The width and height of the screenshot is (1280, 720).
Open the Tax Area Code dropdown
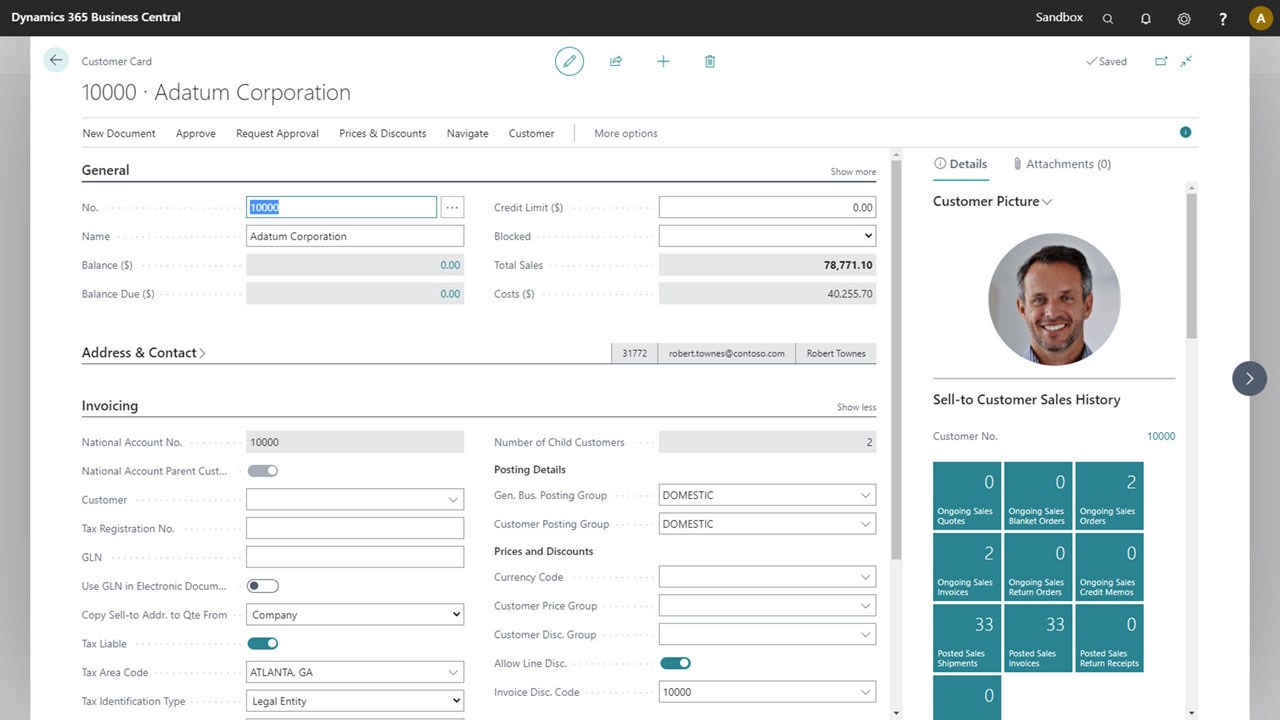[355, 672]
